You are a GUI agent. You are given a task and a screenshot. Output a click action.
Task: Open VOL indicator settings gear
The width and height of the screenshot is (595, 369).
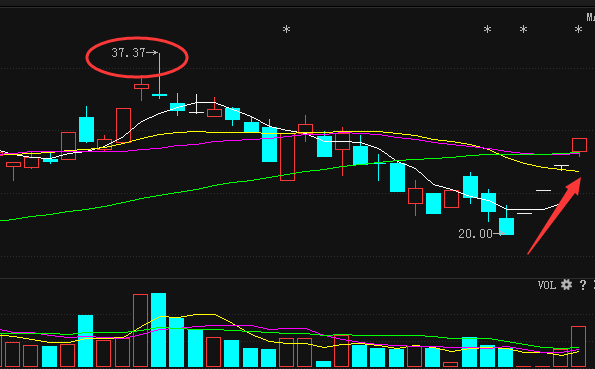coord(566,284)
